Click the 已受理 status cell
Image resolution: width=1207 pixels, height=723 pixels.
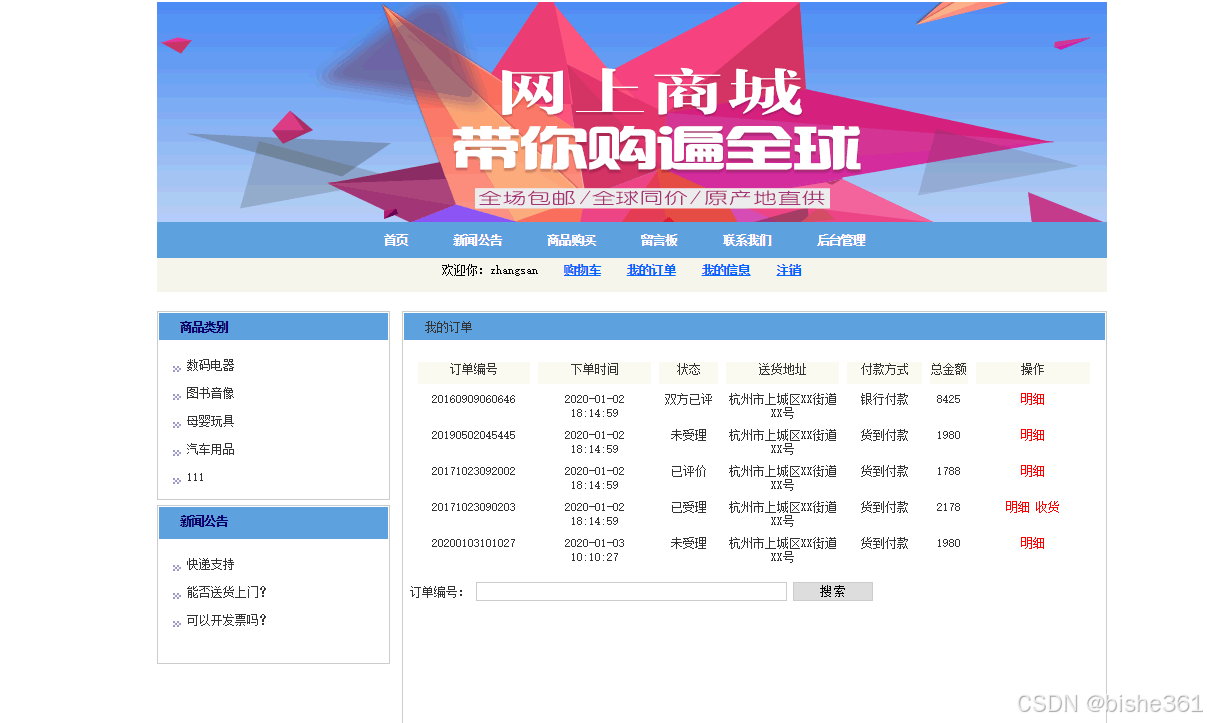click(x=688, y=507)
